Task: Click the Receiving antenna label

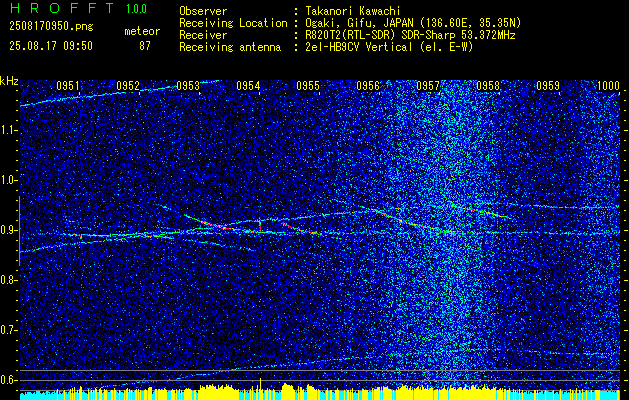Action: pos(230,47)
